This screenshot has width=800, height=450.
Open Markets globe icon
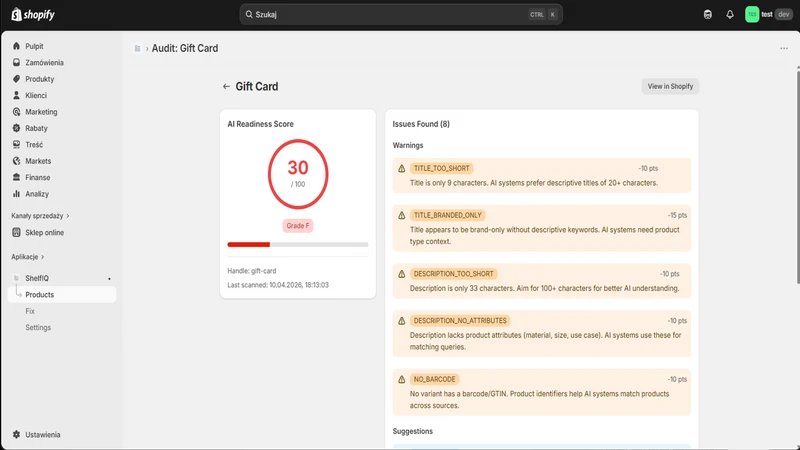[16, 161]
